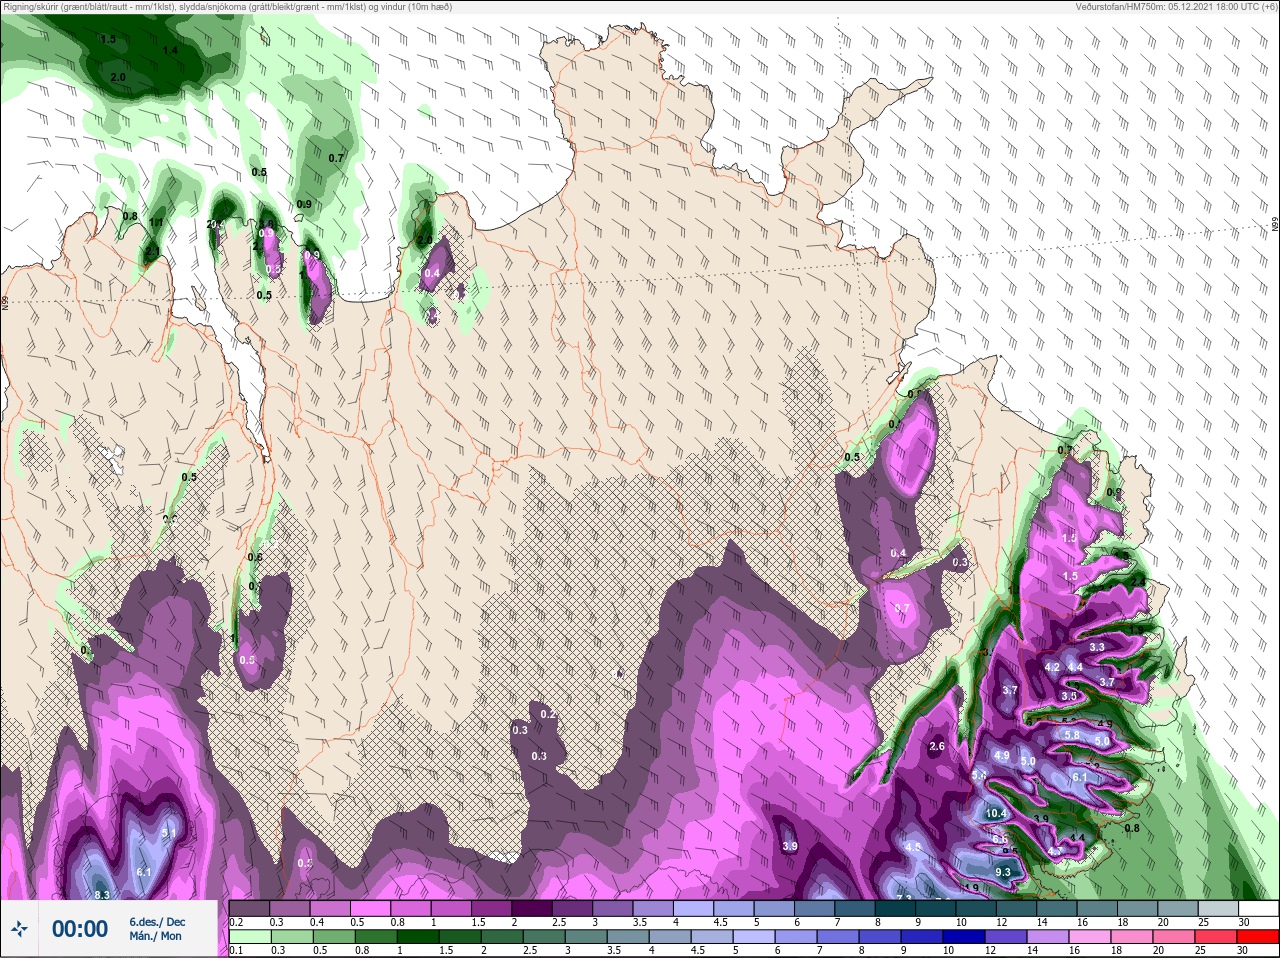Click the 0.6 value on the map
The image size is (1280, 958).
click(x=255, y=557)
